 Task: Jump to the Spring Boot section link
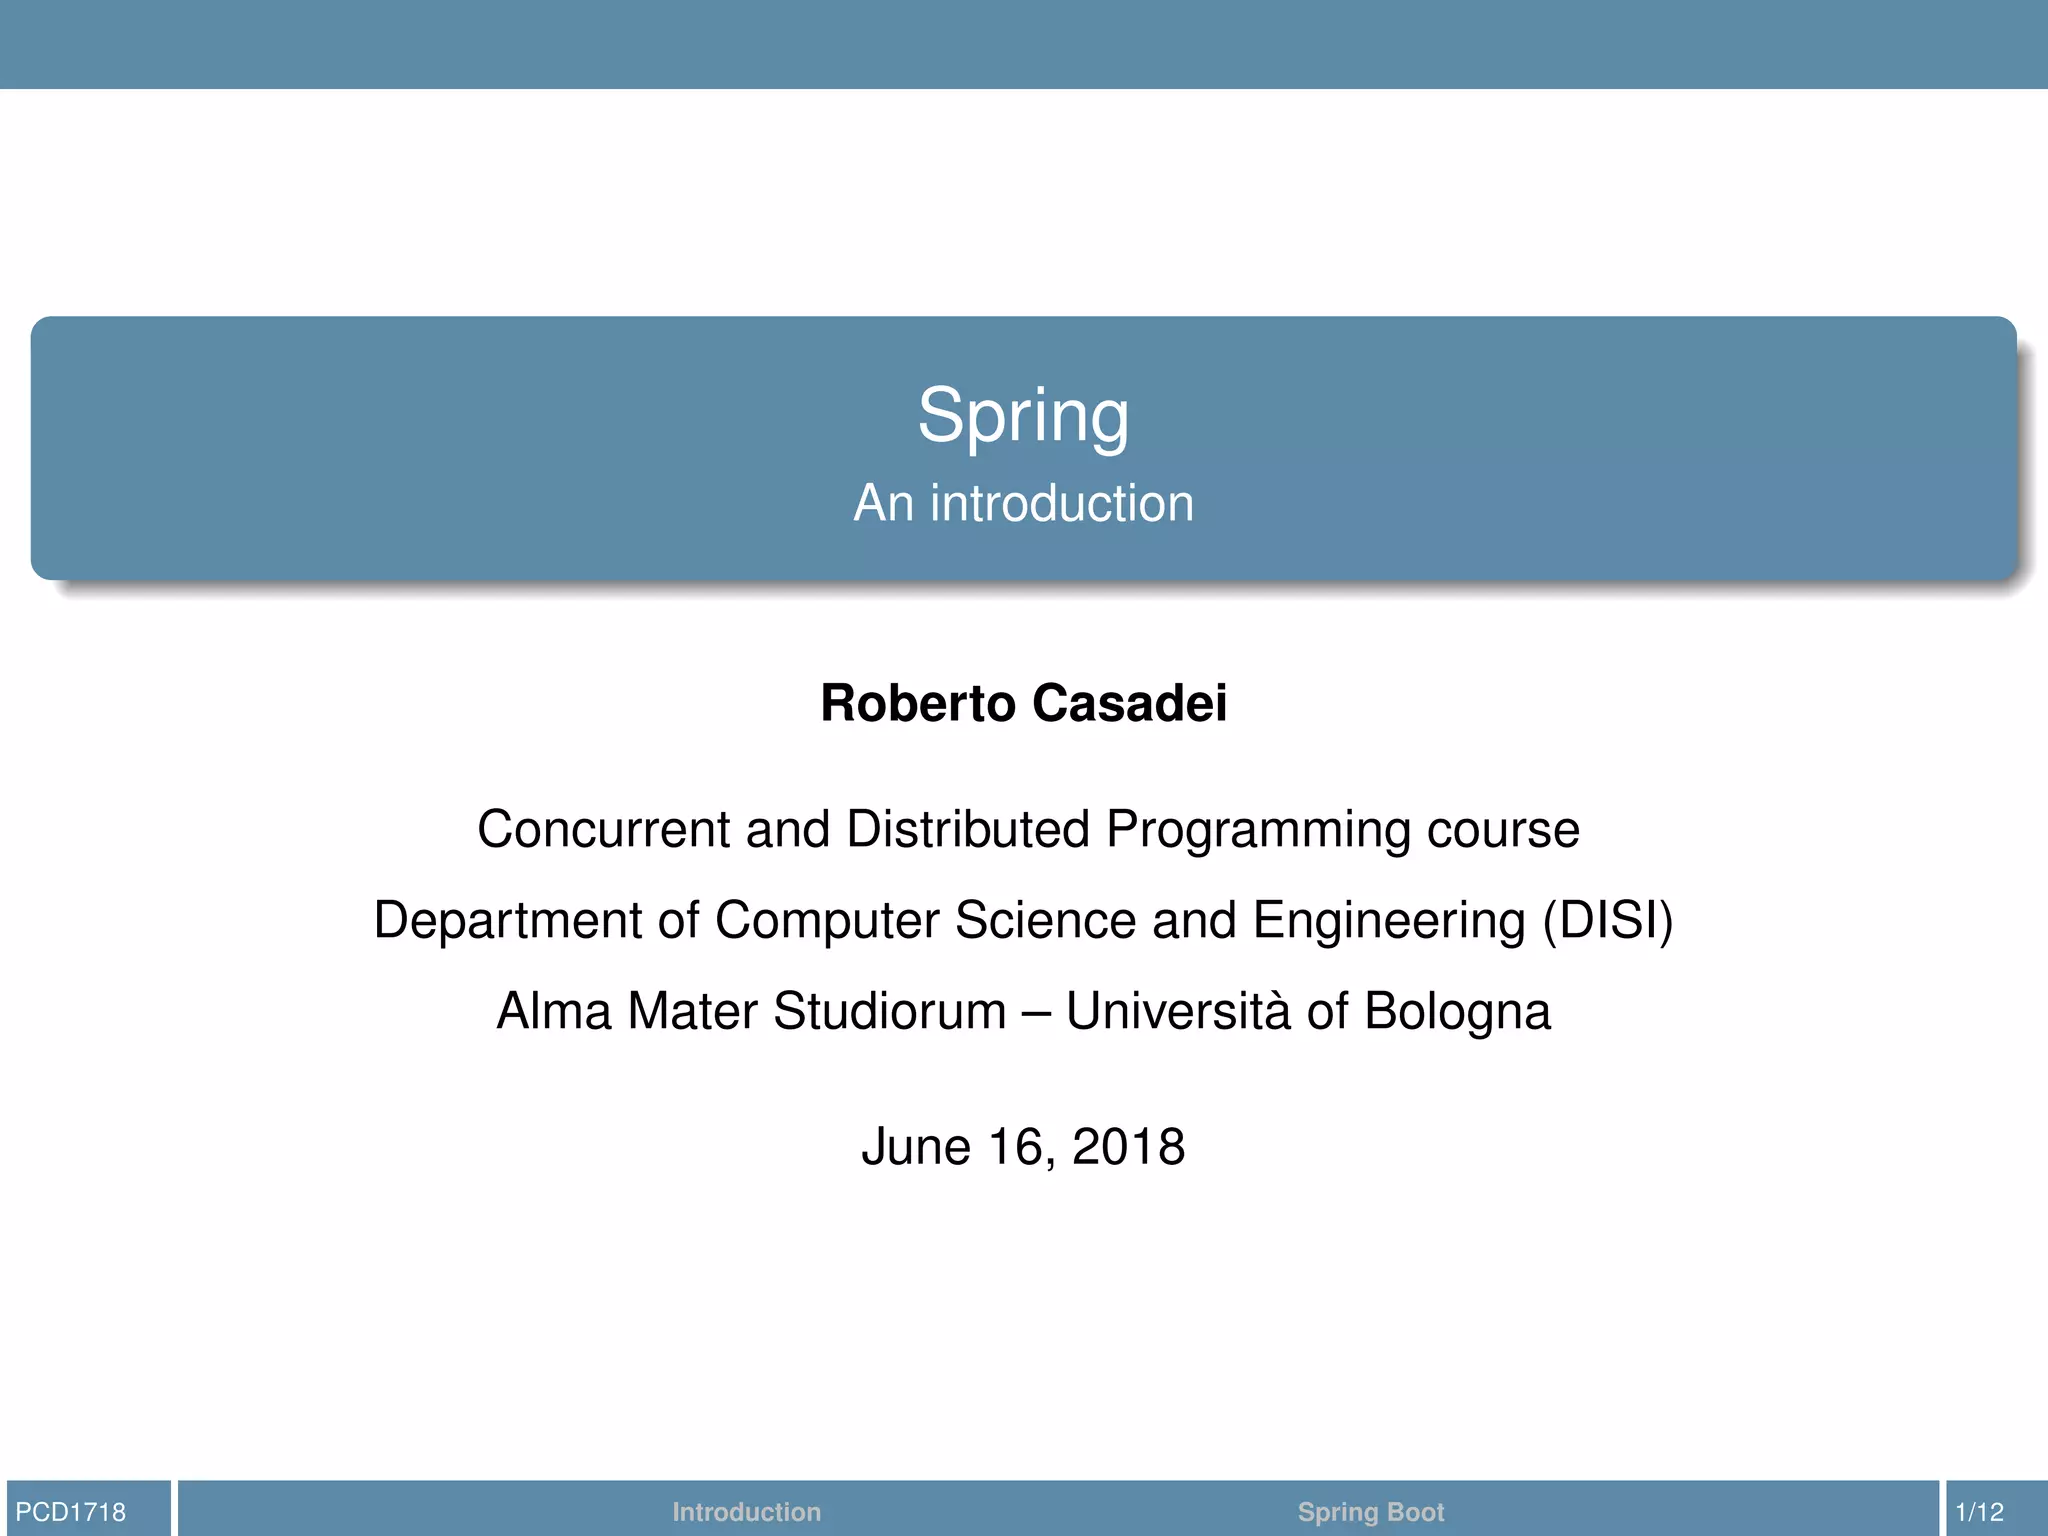tap(1371, 1511)
